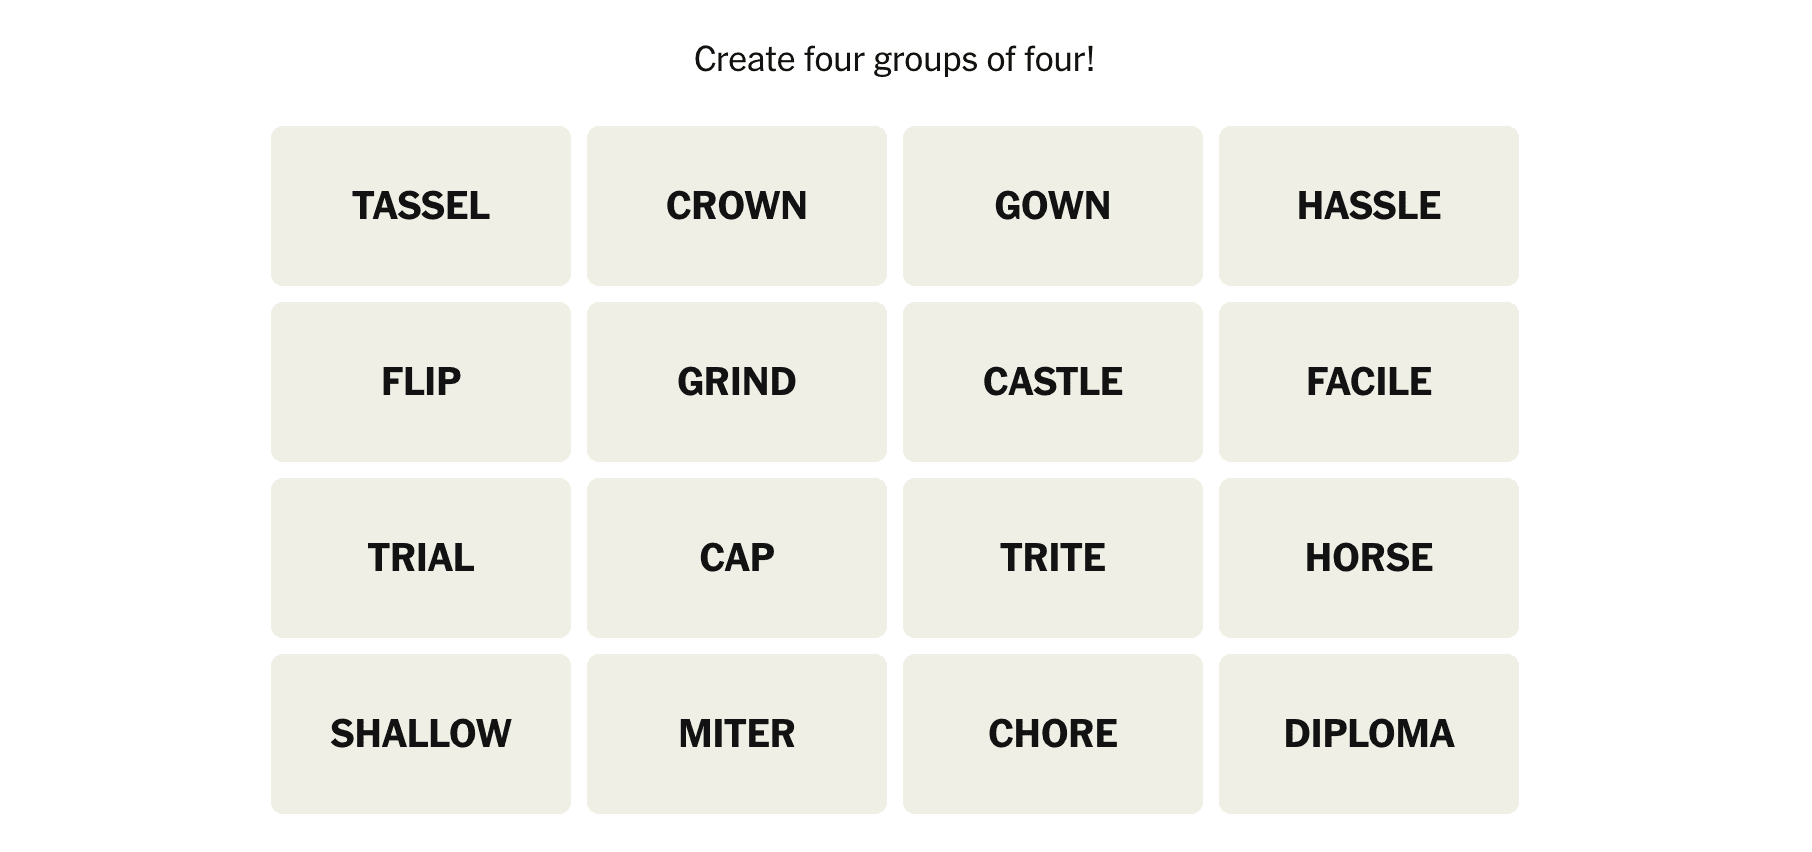Select the tile that anagrams to 'trail'

click(x=420, y=558)
